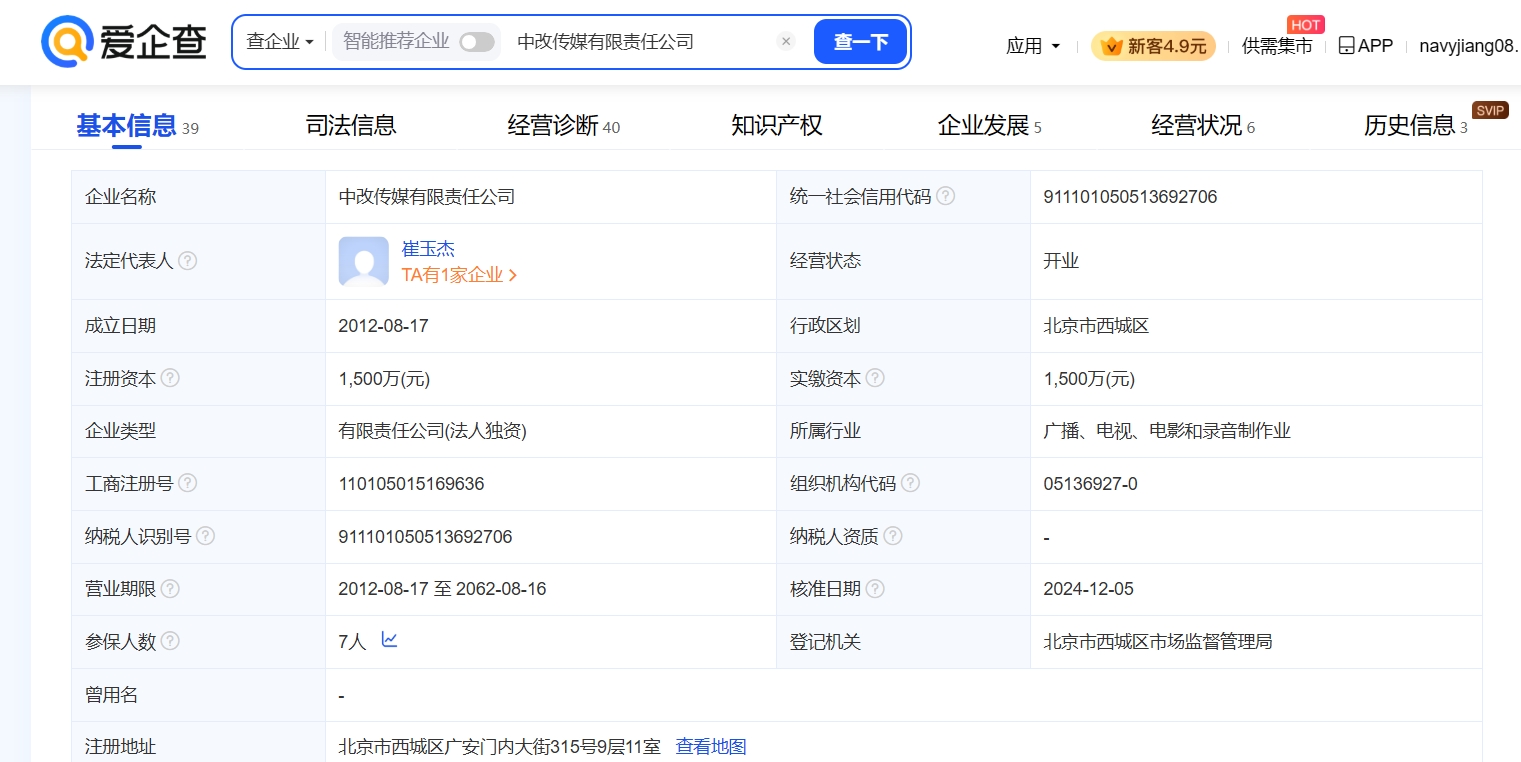Viewport: 1521px width, 762px height.
Task: Toggle the 智能推荐企业 switch
Action: point(477,42)
